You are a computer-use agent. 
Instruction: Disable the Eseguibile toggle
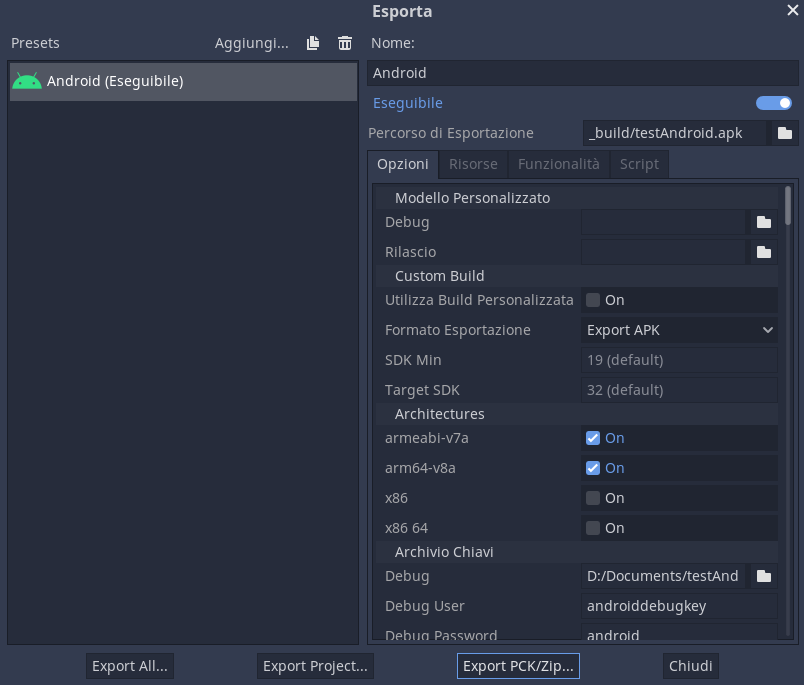[773, 103]
